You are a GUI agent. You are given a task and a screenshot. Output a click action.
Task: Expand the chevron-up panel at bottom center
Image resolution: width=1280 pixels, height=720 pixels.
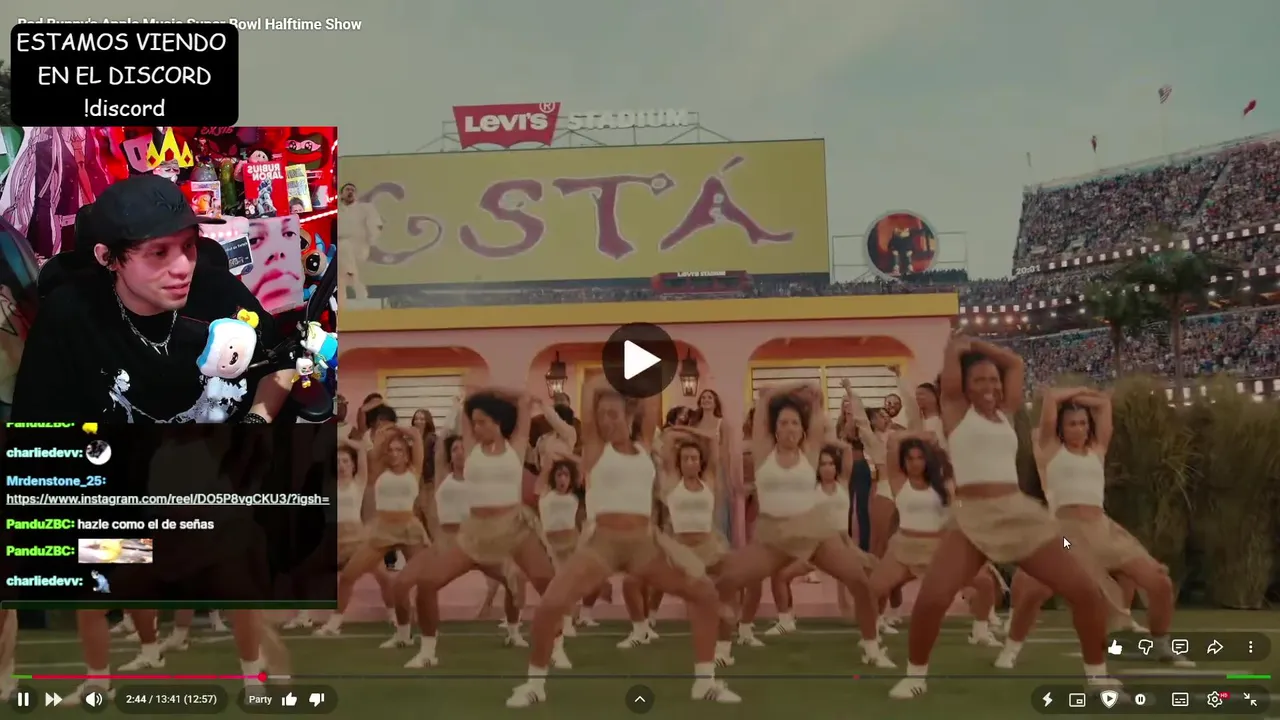(x=640, y=699)
